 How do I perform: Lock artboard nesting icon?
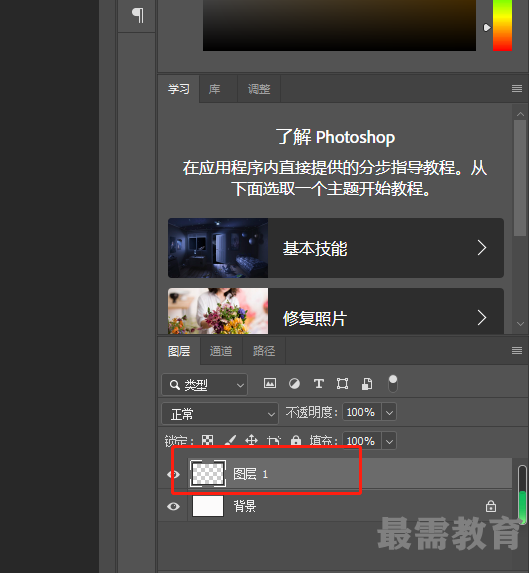tap(274, 441)
